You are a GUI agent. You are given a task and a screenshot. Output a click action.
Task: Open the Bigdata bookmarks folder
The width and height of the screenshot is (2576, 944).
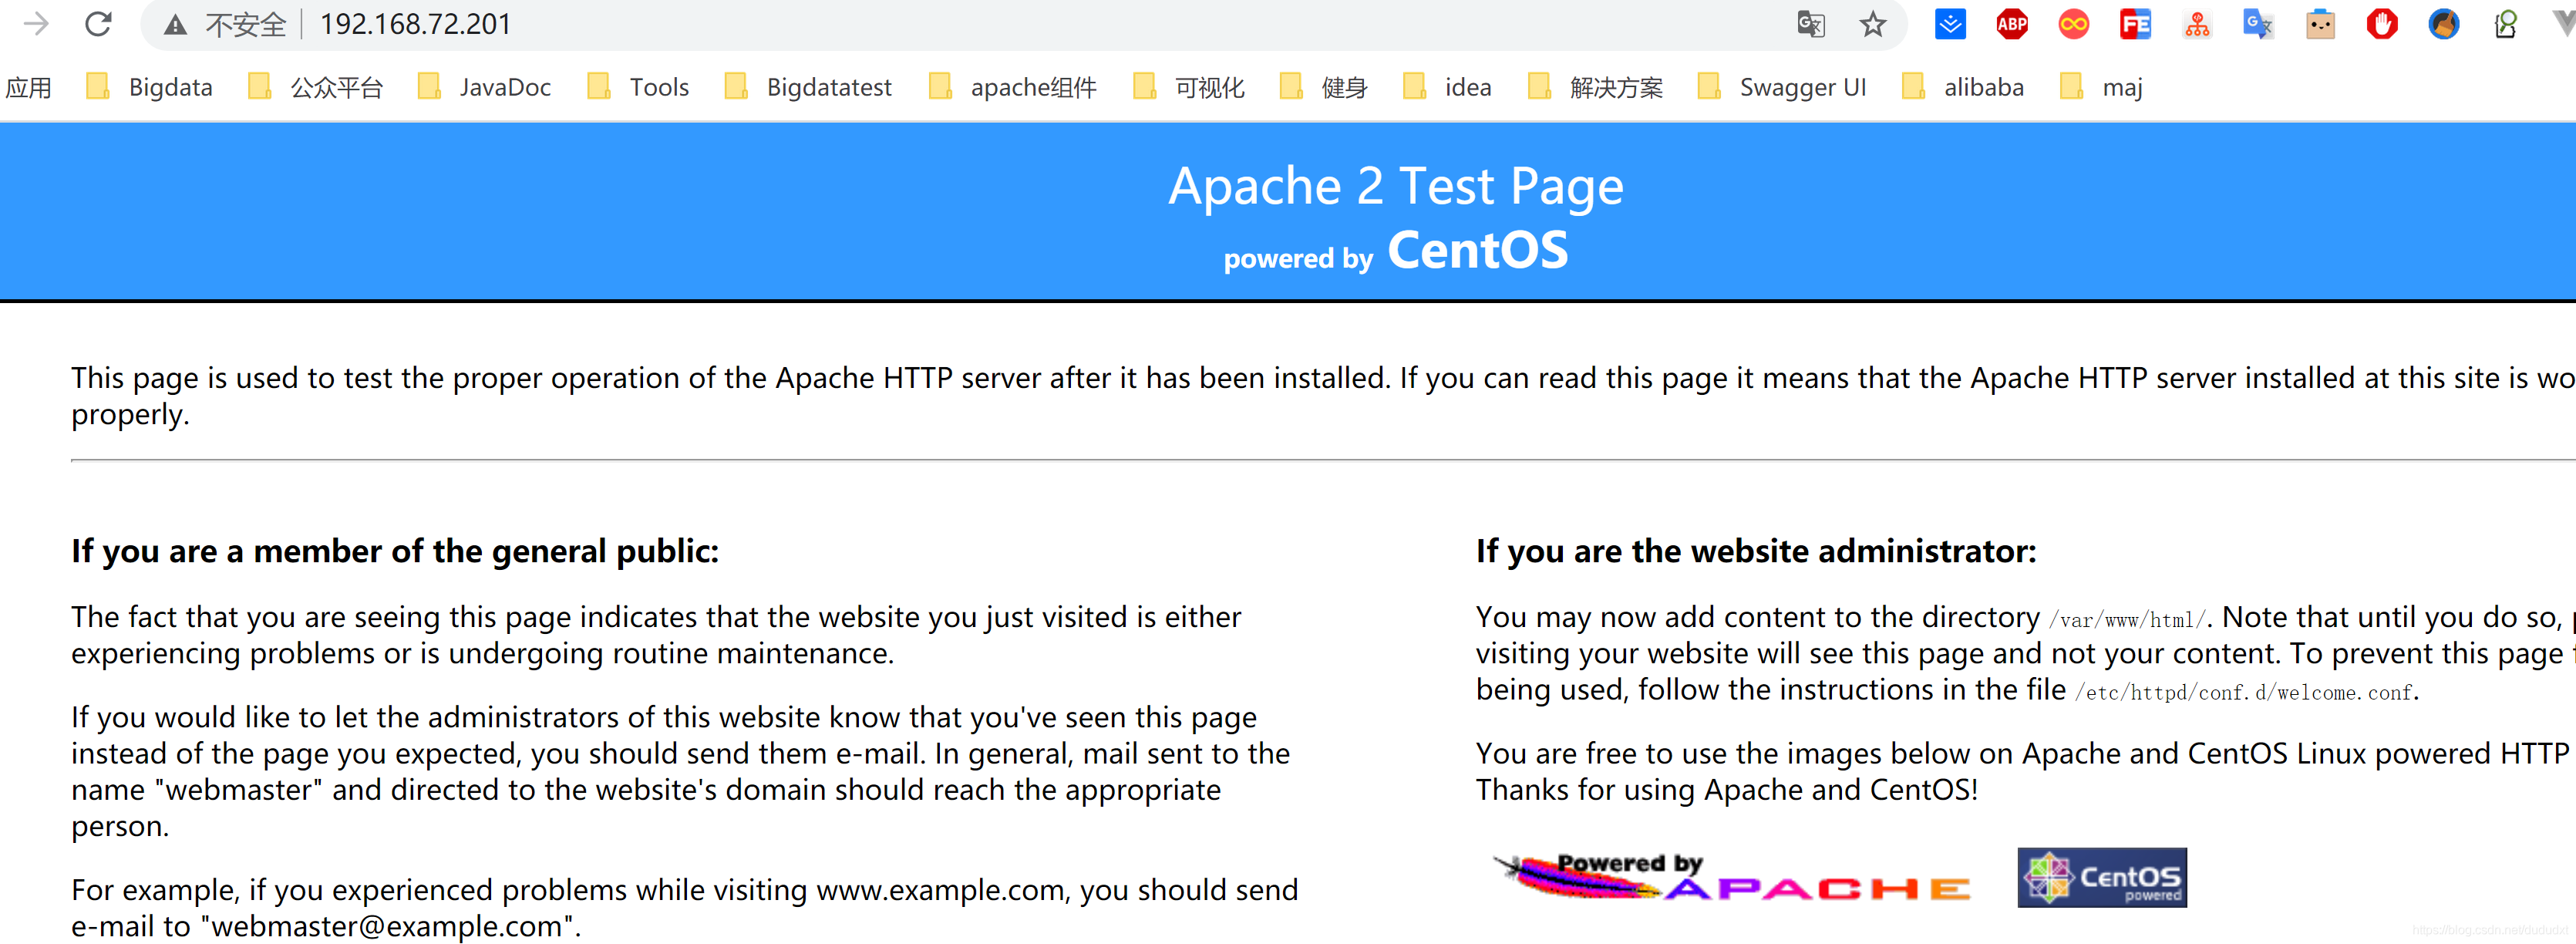point(150,88)
